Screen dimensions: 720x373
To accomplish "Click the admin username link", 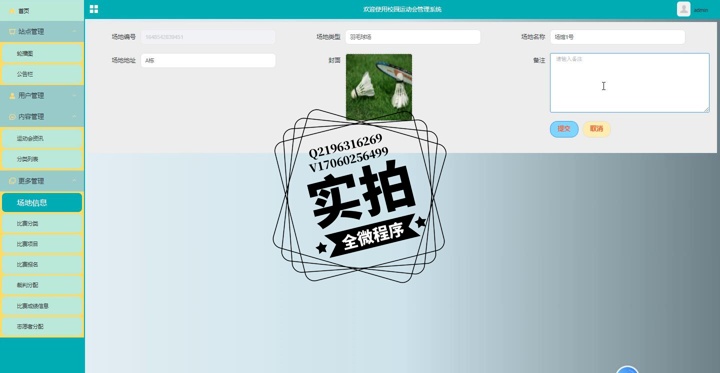I will click(x=701, y=10).
